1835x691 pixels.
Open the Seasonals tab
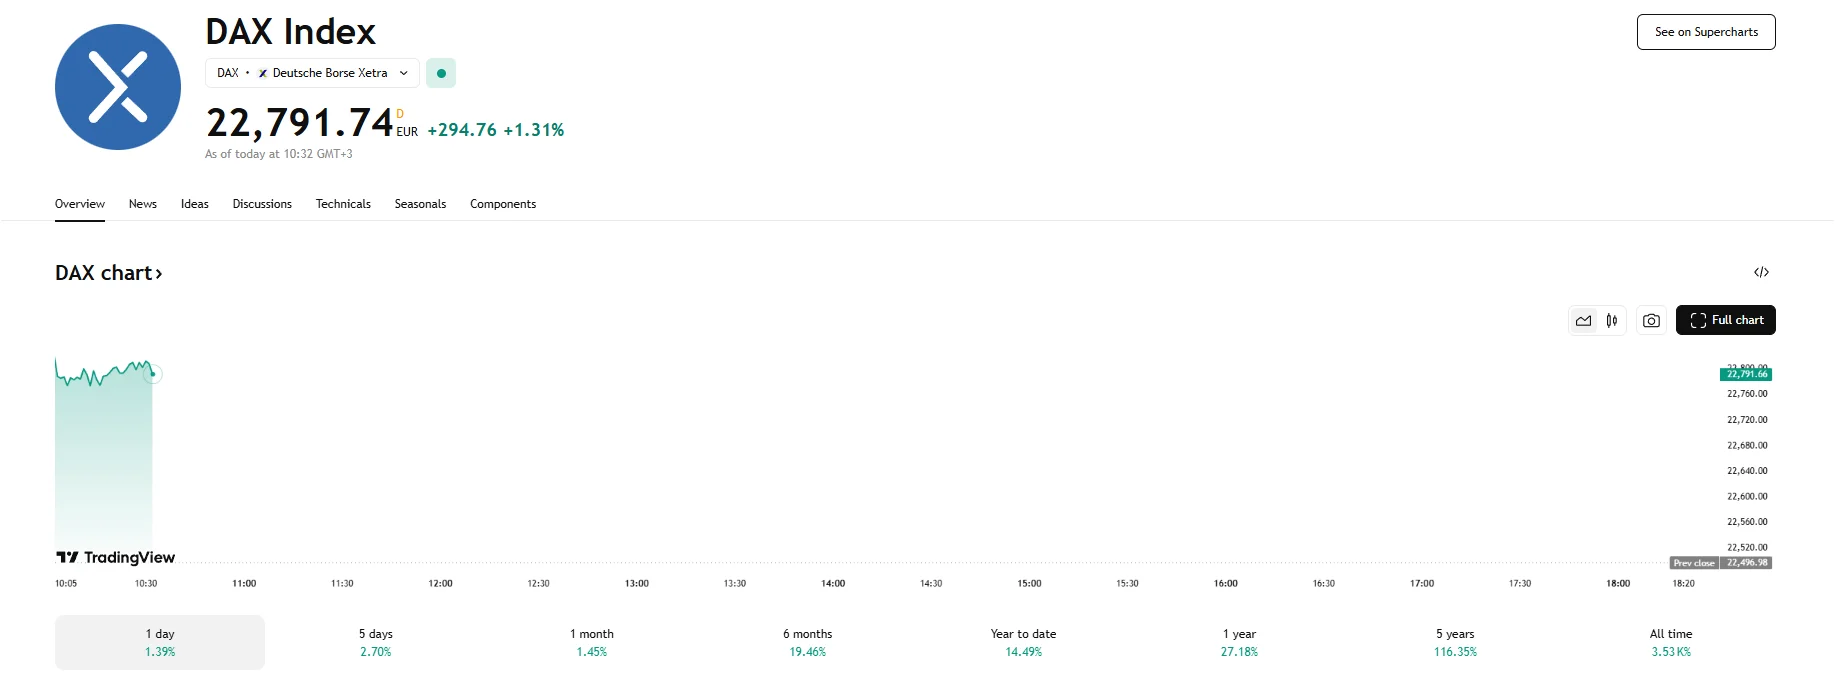(x=420, y=204)
